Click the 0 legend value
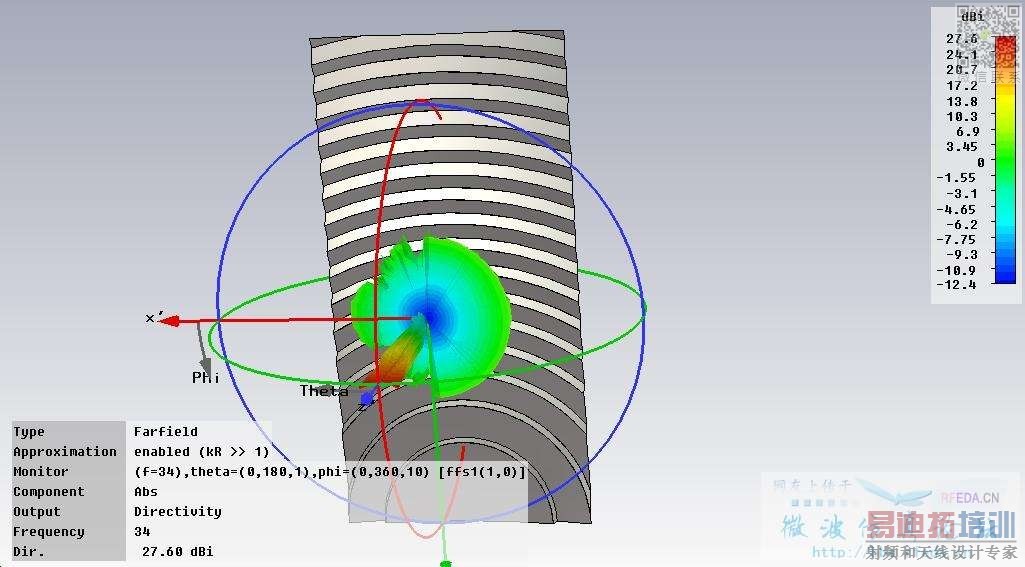This screenshot has width=1025, height=567. coord(980,162)
